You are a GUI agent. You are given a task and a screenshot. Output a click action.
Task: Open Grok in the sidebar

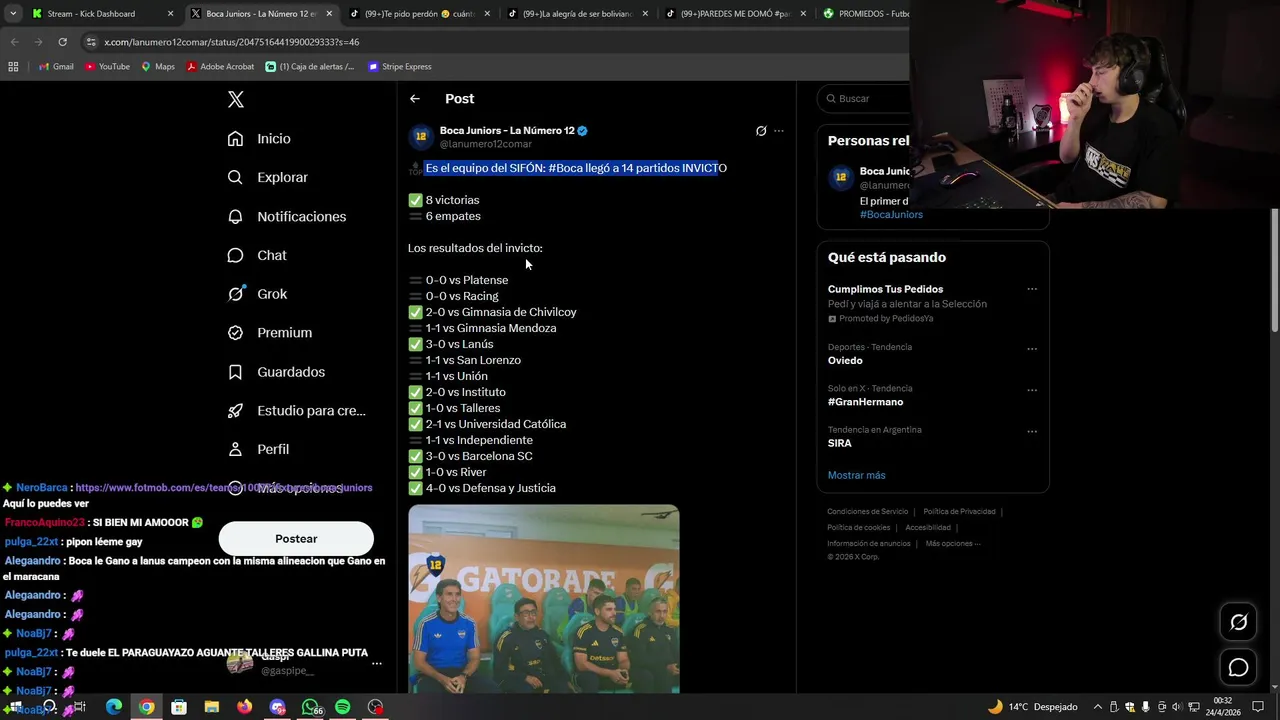(x=257, y=294)
